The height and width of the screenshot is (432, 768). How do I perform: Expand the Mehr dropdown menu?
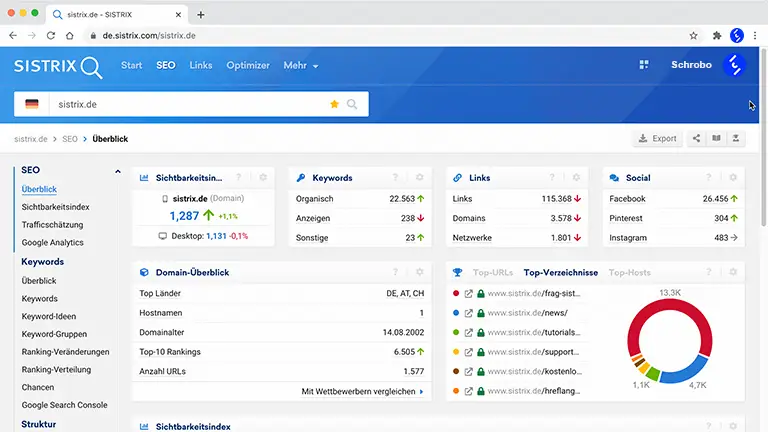[x=301, y=65]
